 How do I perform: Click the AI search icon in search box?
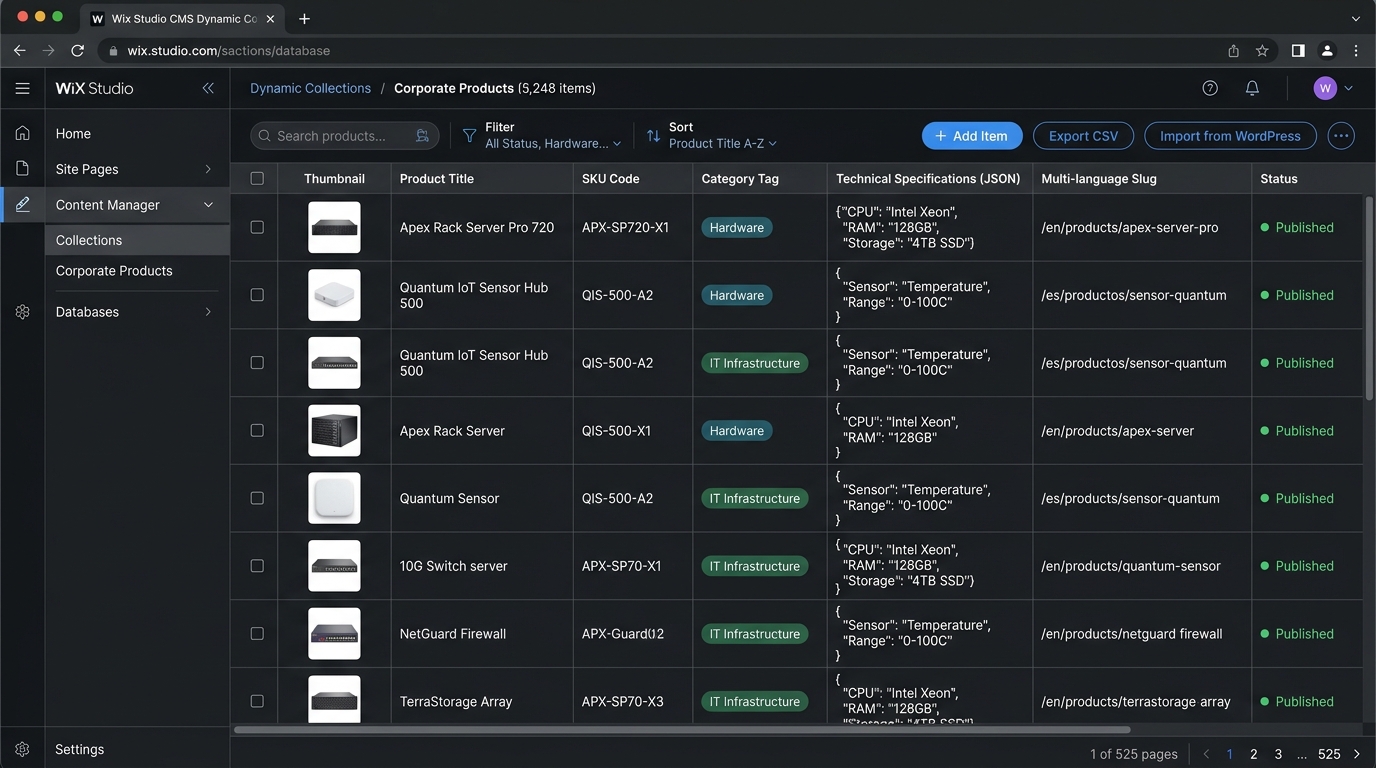pos(422,136)
